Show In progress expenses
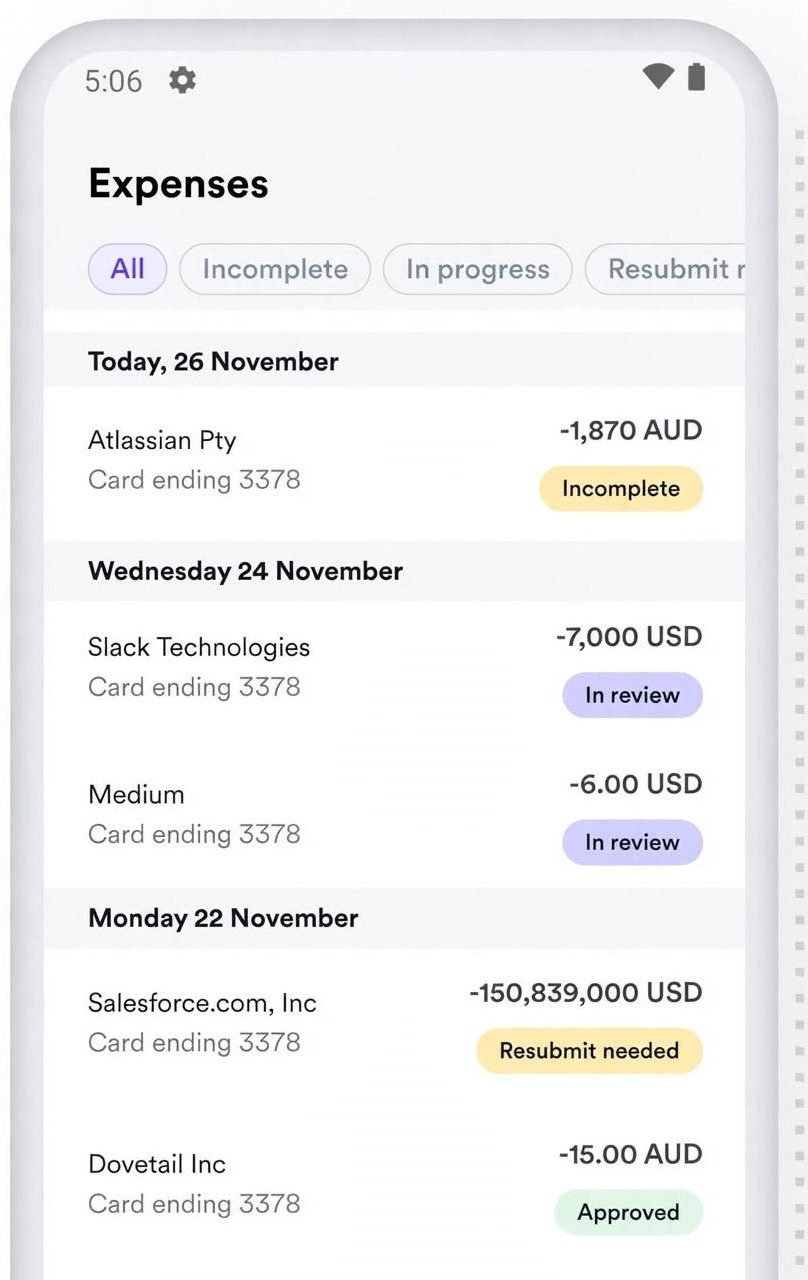The image size is (808, 1280). tap(478, 269)
